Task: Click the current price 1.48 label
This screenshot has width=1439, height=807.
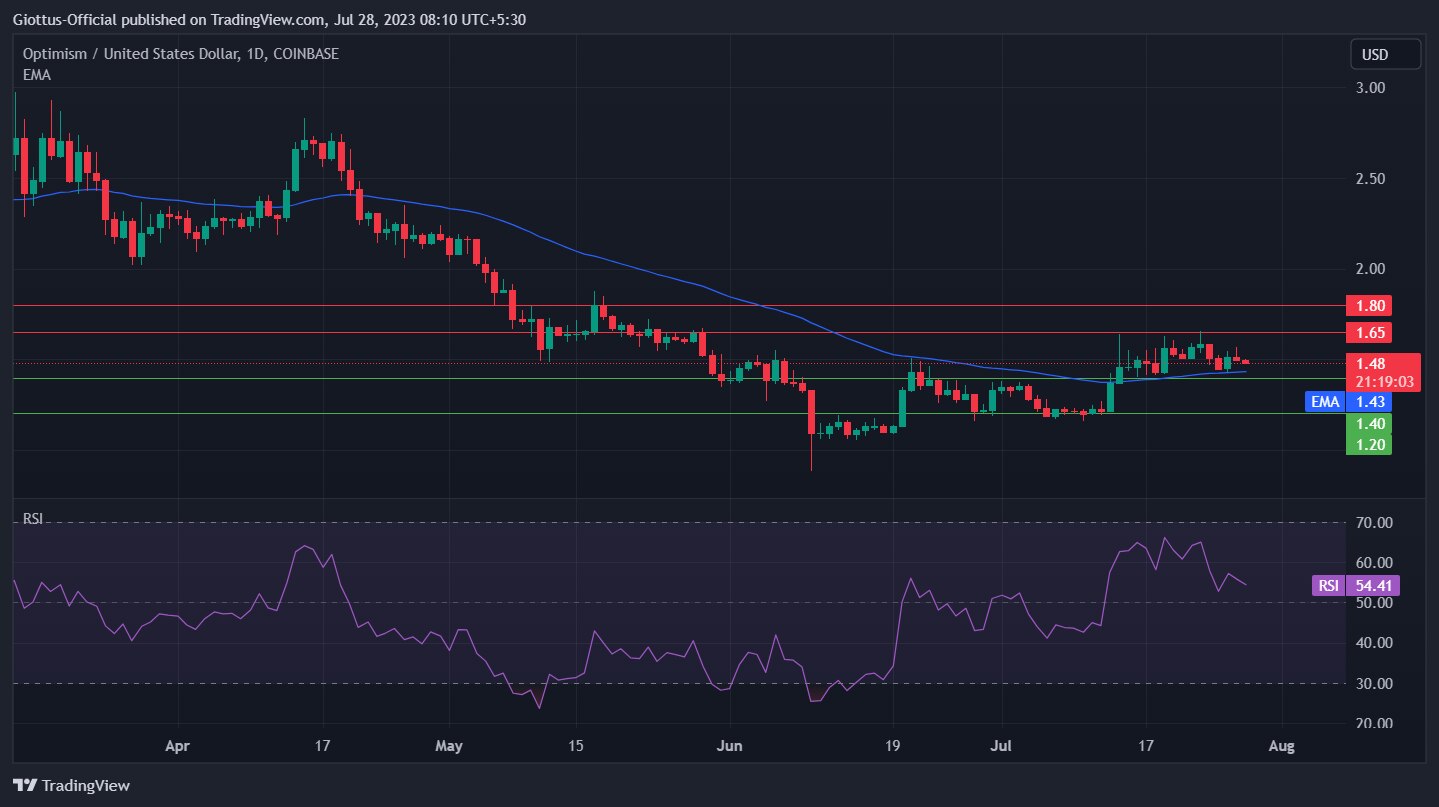Action: click(x=1368, y=363)
